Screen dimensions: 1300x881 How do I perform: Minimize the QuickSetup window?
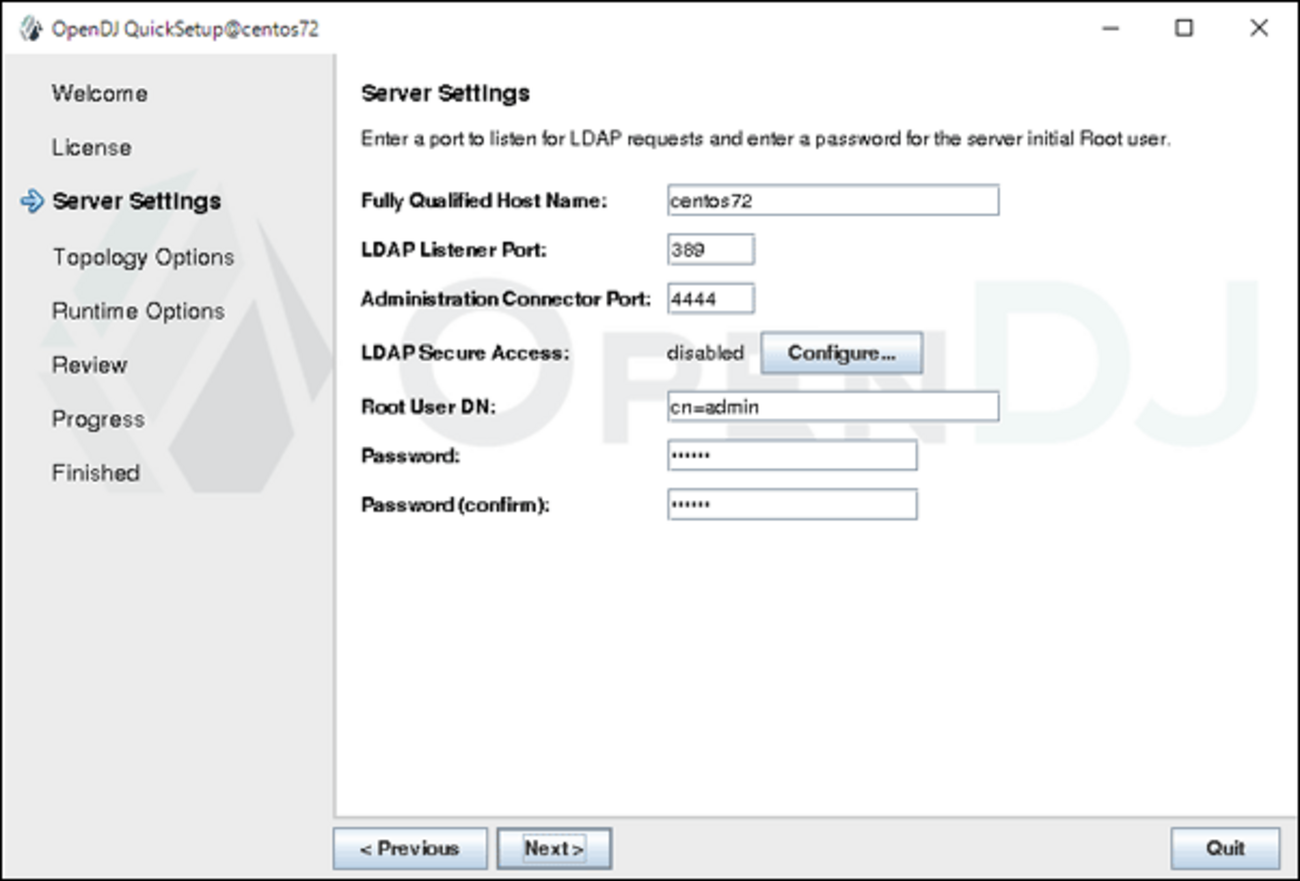1110,28
